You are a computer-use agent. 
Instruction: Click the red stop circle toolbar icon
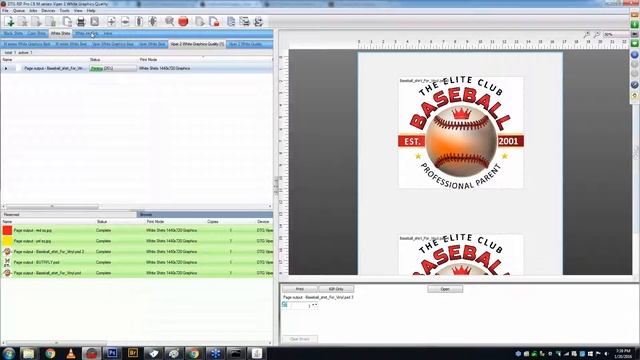[183, 21]
